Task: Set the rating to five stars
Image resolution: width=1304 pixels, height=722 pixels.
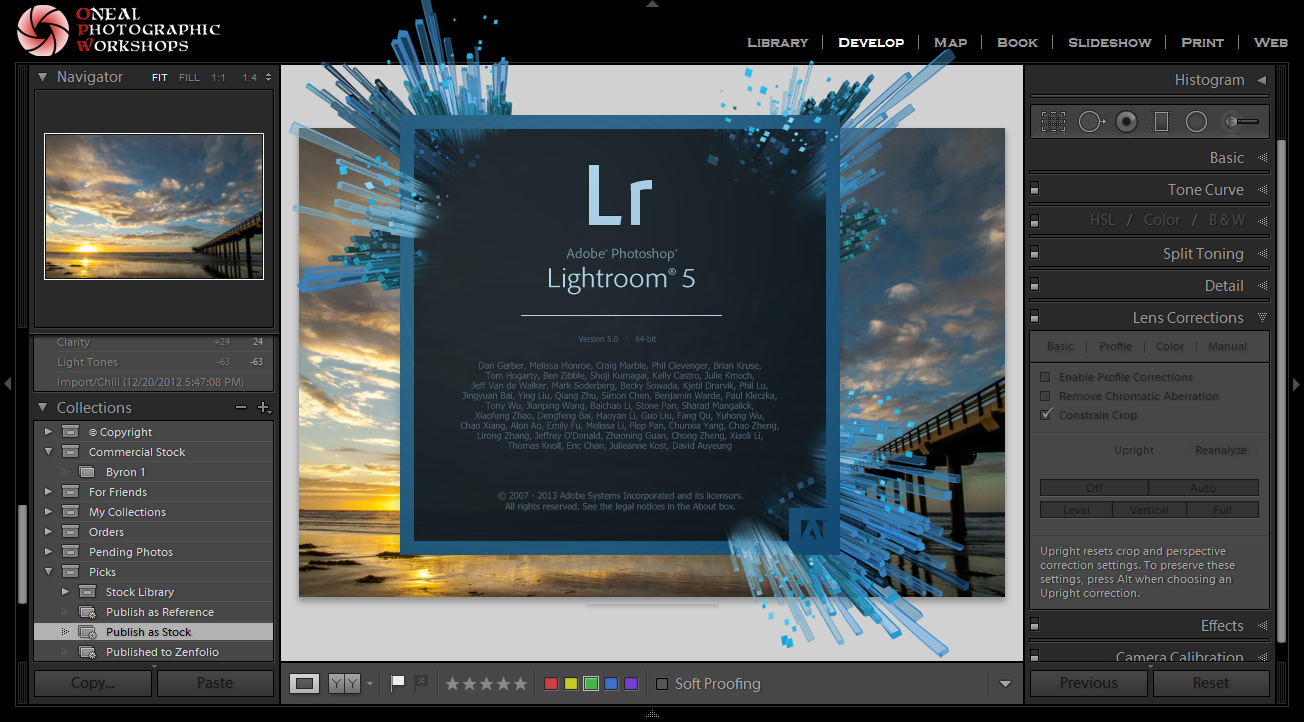Action: (x=520, y=684)
